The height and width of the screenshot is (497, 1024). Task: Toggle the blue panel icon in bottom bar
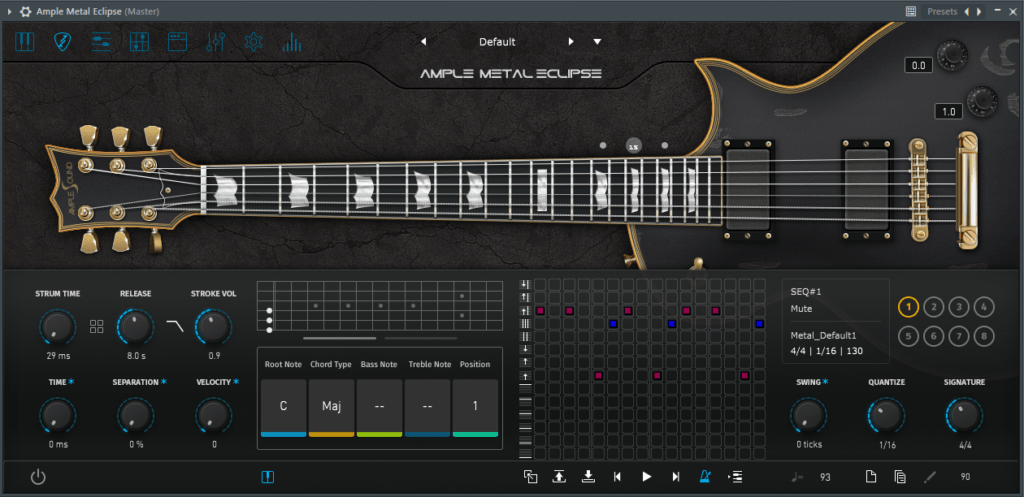click(268, 477)
